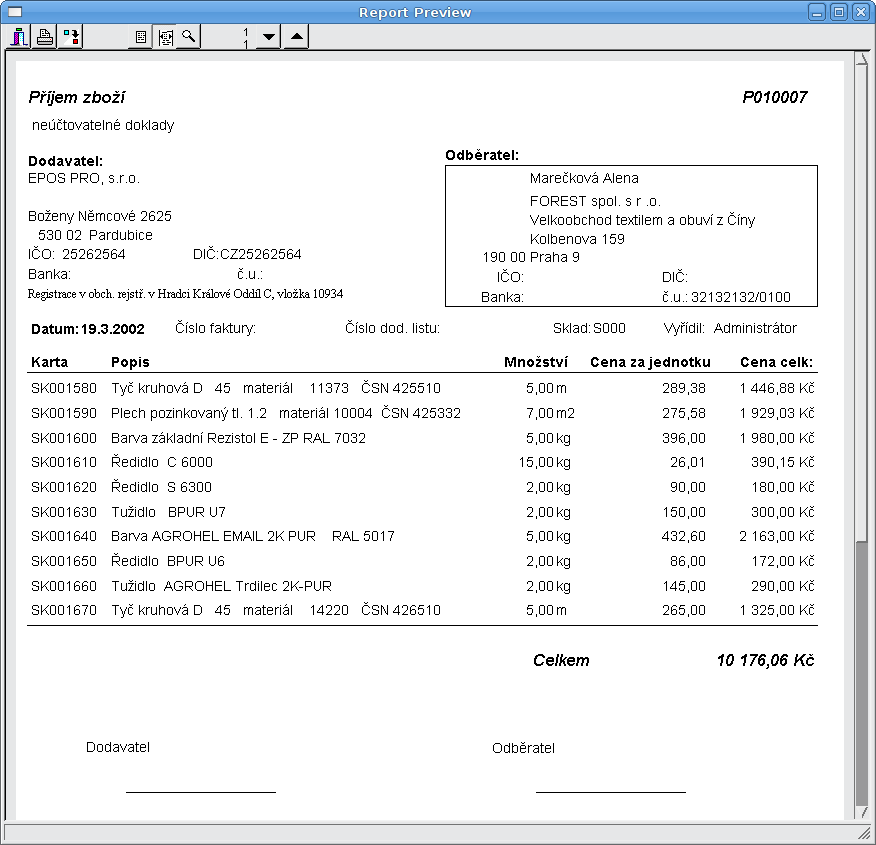The width and height of the screenshot is (876, 845).
Task: Switch to whole page view icon
Action: pyautogui.click(x=141, y=37)
